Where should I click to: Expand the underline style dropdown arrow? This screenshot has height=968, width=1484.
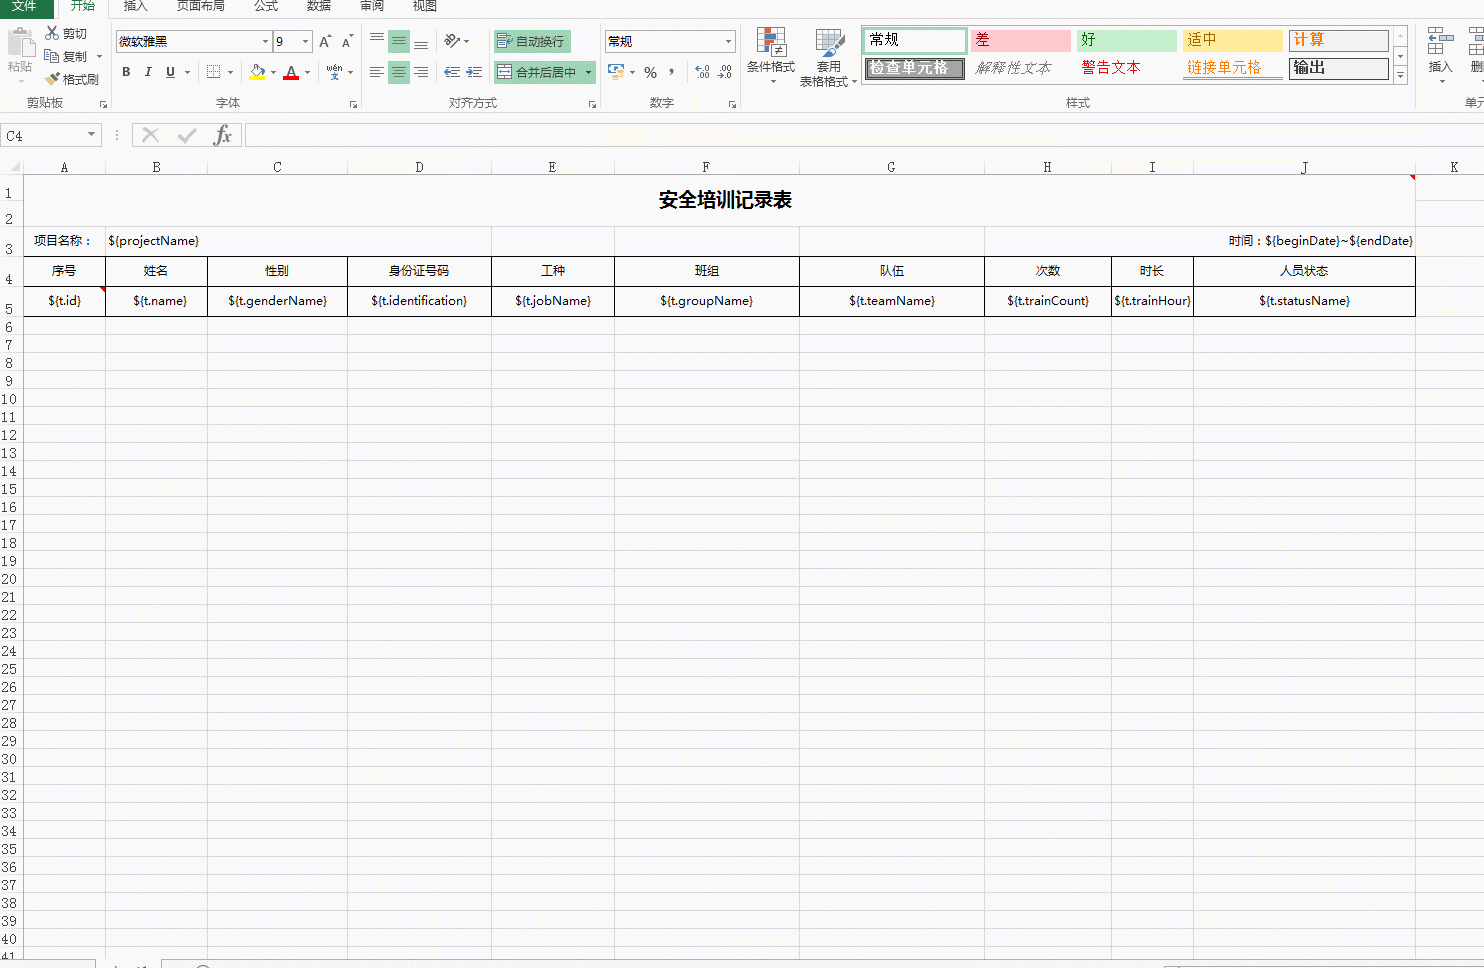[187, 72]
